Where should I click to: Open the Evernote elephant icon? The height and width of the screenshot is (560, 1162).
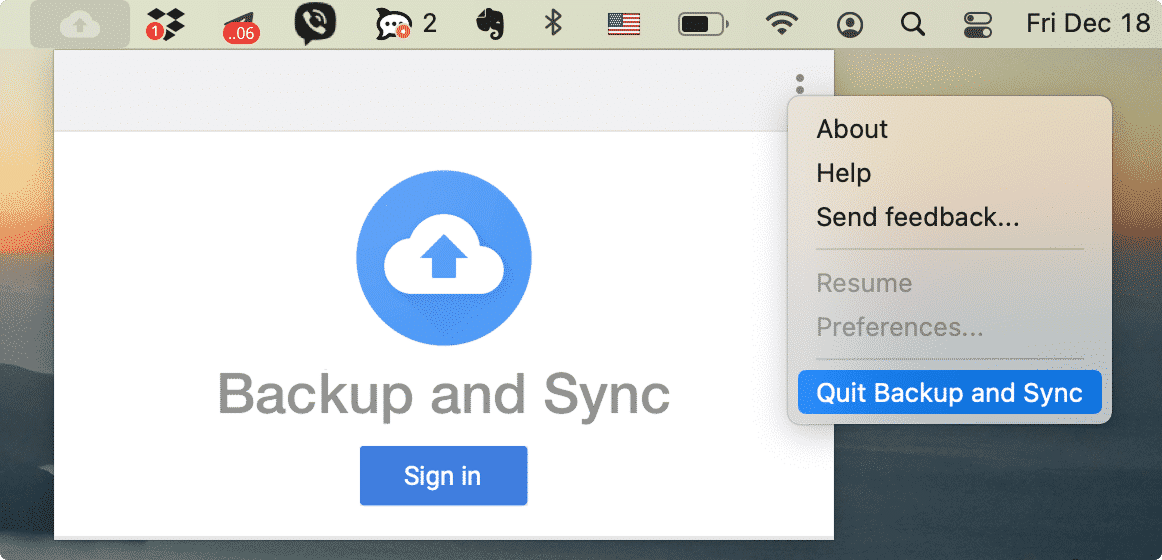pyautogui.click(x=488, y=23)
